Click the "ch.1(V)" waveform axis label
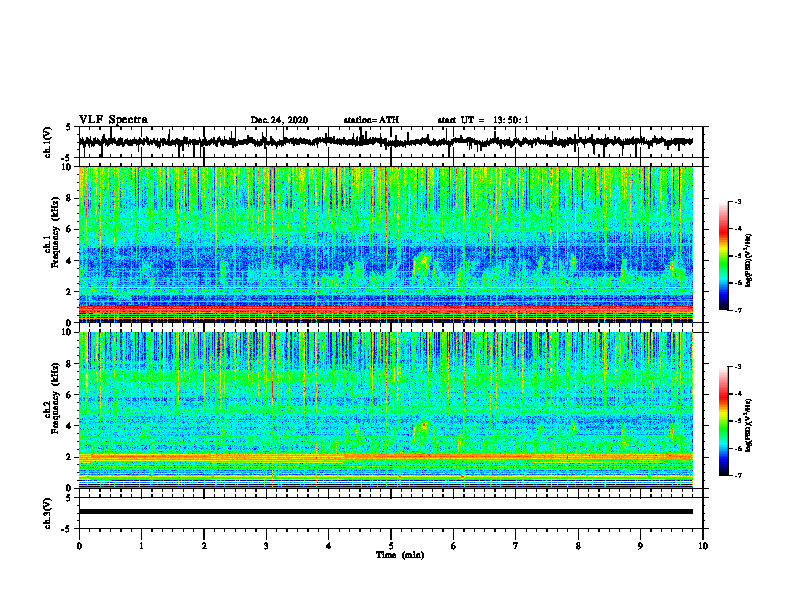Screen dimensions: 792x612 [47, 142]
